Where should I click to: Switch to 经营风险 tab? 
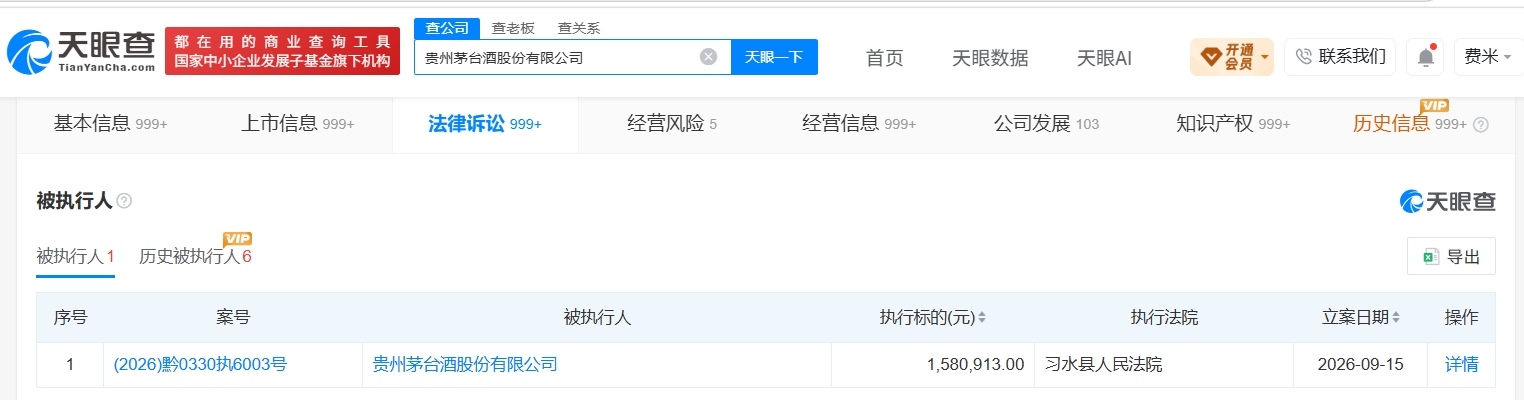point(672,124)
